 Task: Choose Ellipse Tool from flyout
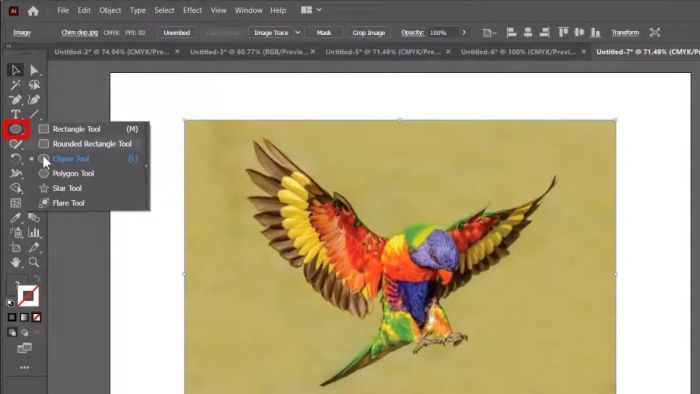pos(88,158)
